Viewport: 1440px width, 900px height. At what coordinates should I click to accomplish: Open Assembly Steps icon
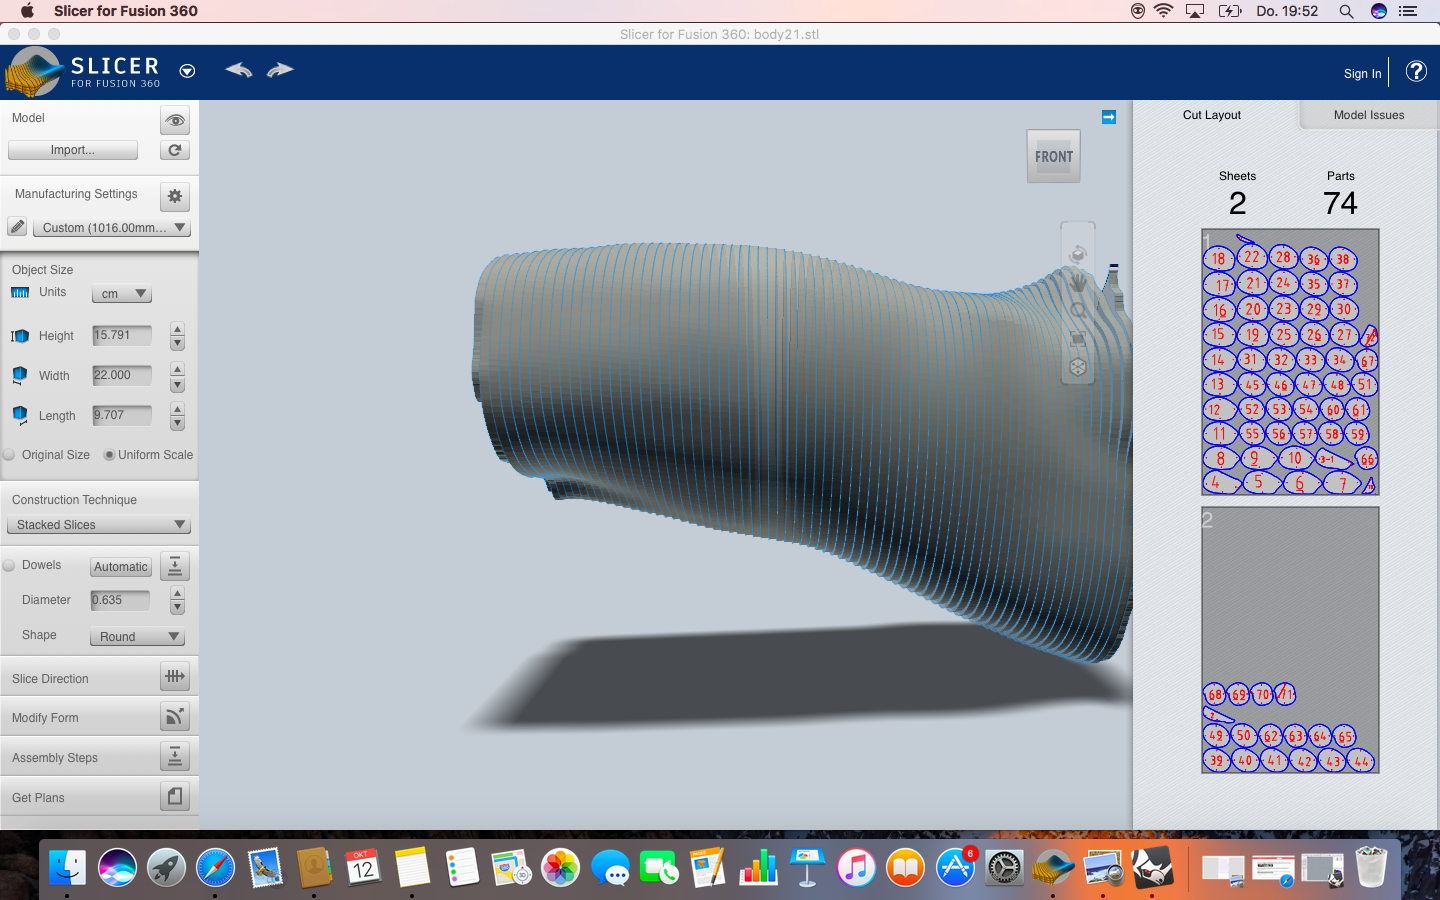click(x=174, y=757)
